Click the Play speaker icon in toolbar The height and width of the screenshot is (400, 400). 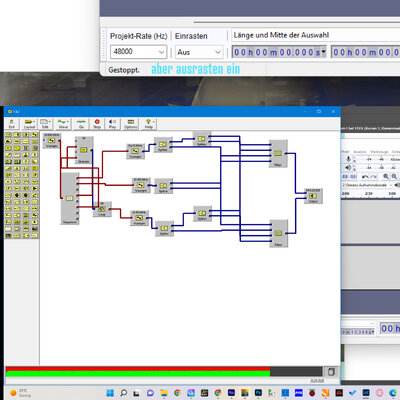point(113,124)
